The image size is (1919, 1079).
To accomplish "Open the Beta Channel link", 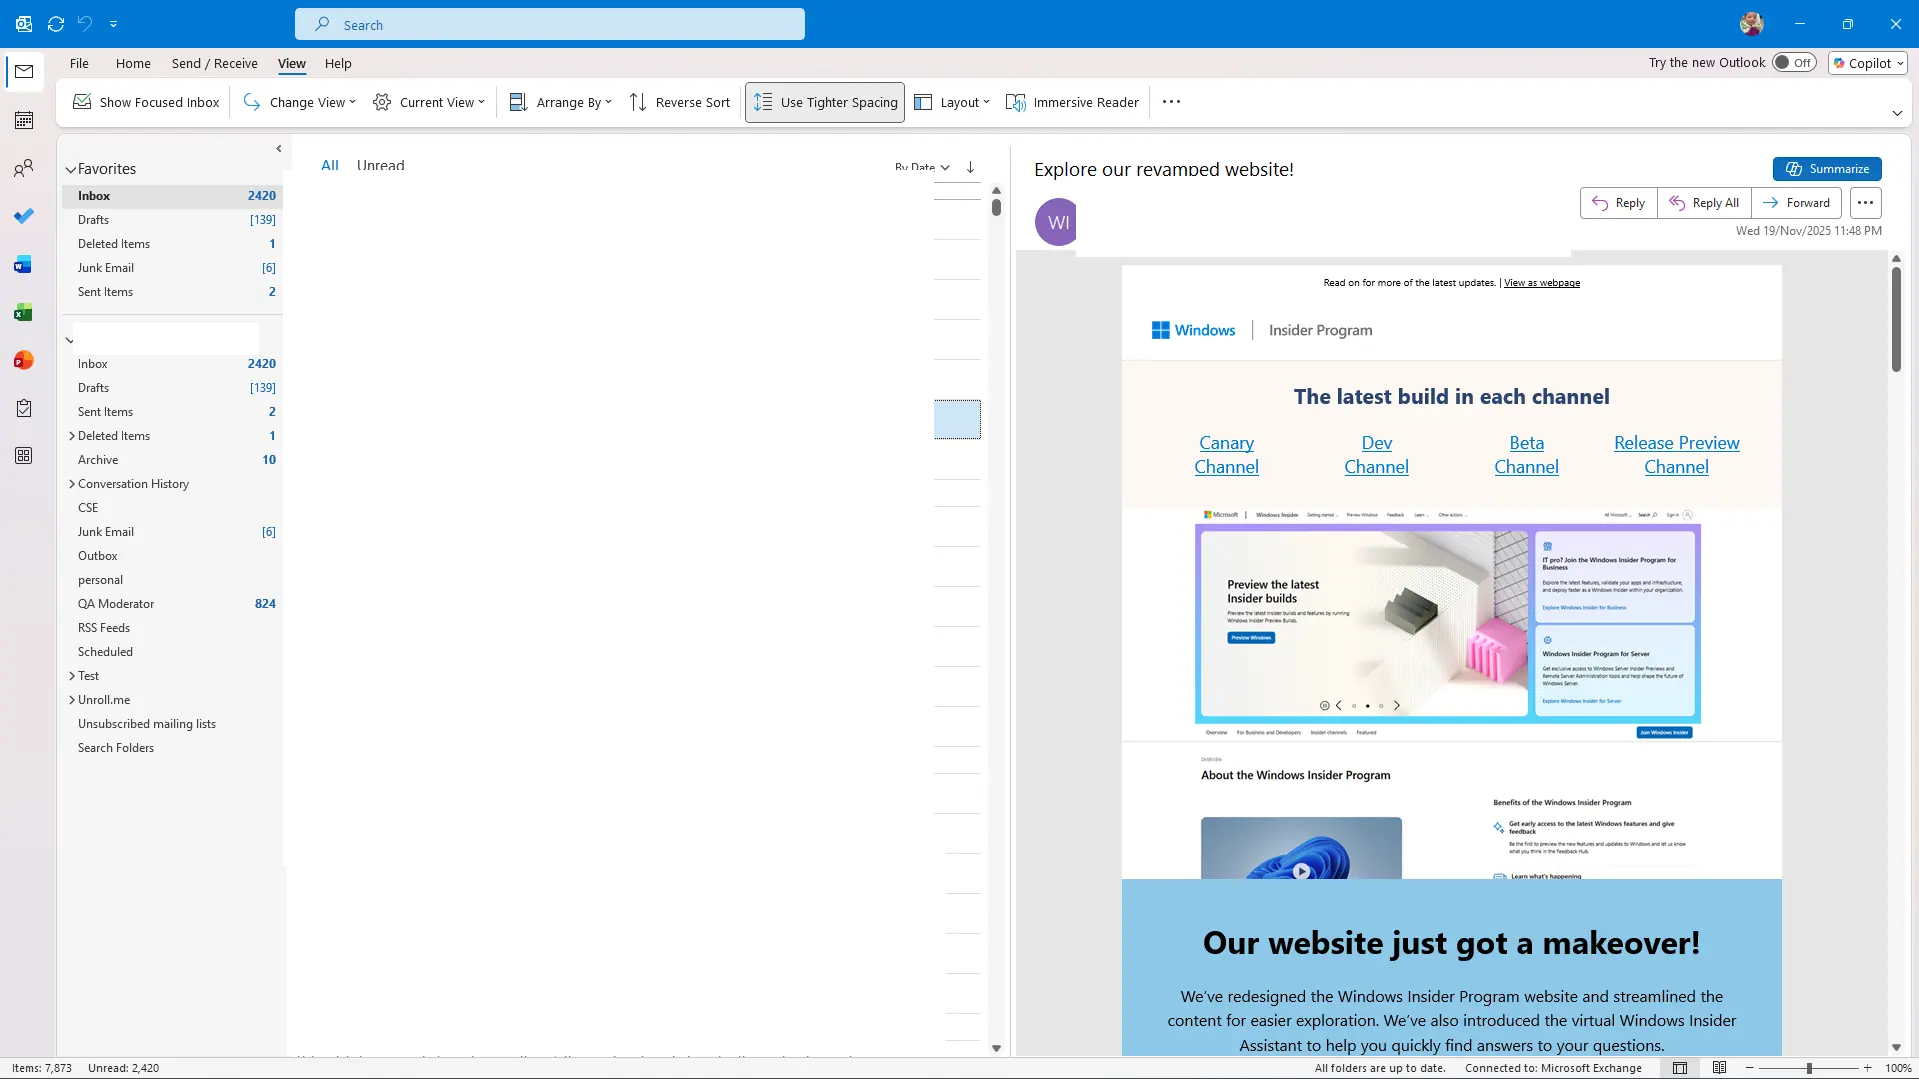I will point(1527,455).
